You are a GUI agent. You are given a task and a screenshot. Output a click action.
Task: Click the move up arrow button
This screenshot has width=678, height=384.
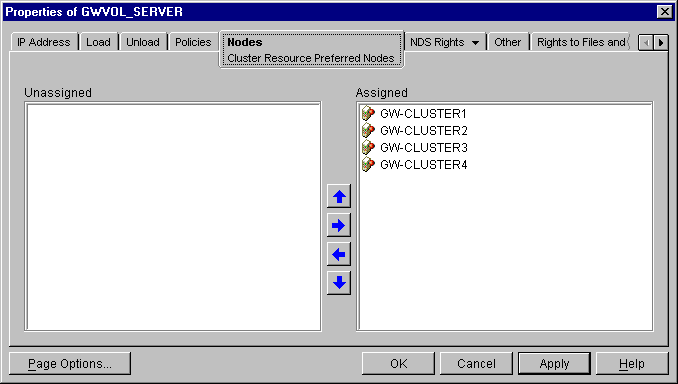point(339,197)
